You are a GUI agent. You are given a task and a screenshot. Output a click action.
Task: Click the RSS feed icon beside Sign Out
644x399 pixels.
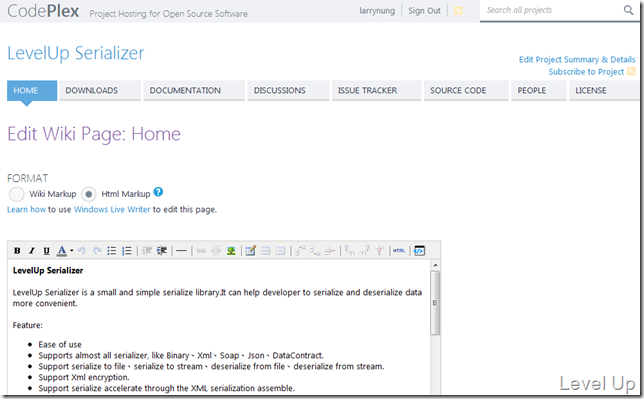tap(458, 11)
